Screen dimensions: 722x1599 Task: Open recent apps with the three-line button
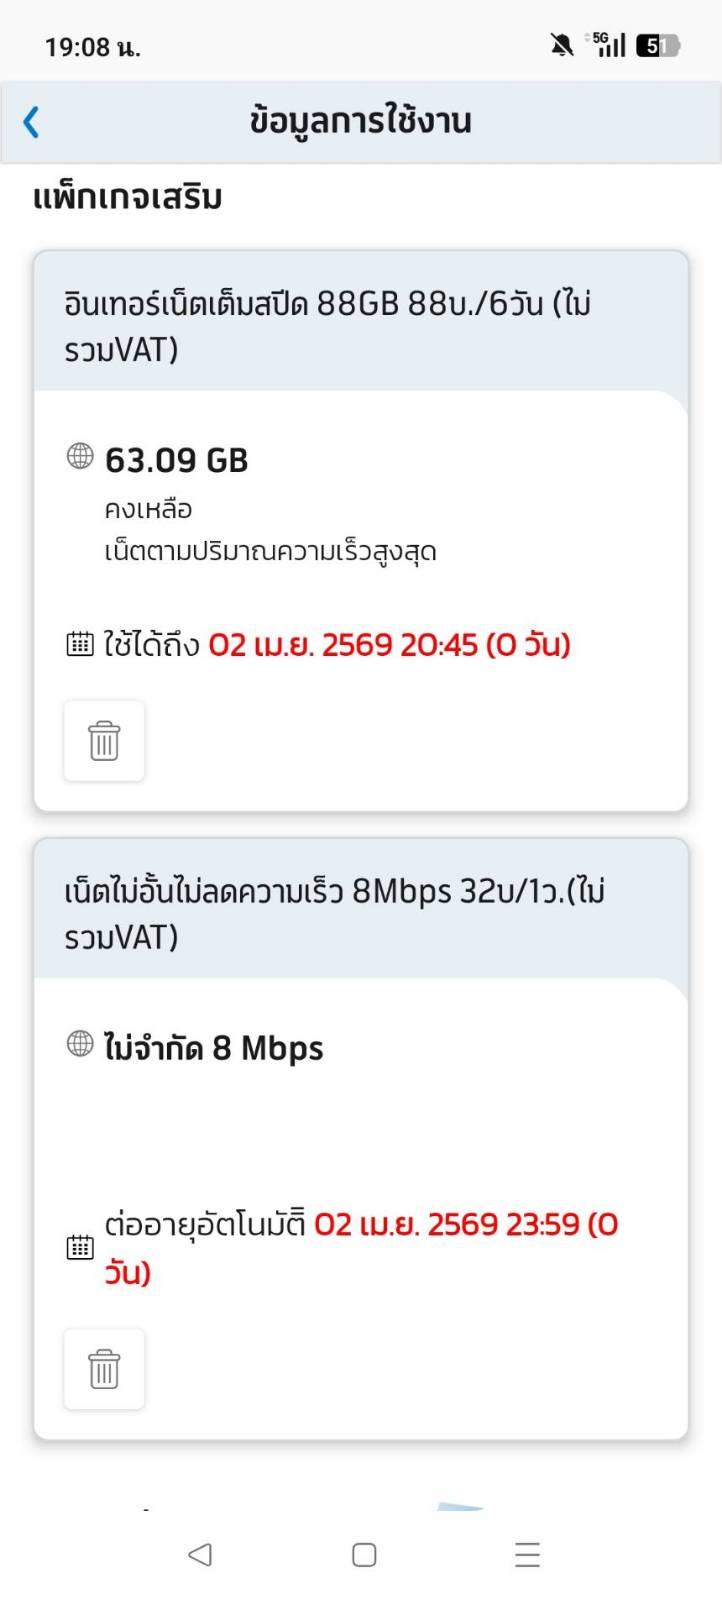click(x=527, y=1554)
